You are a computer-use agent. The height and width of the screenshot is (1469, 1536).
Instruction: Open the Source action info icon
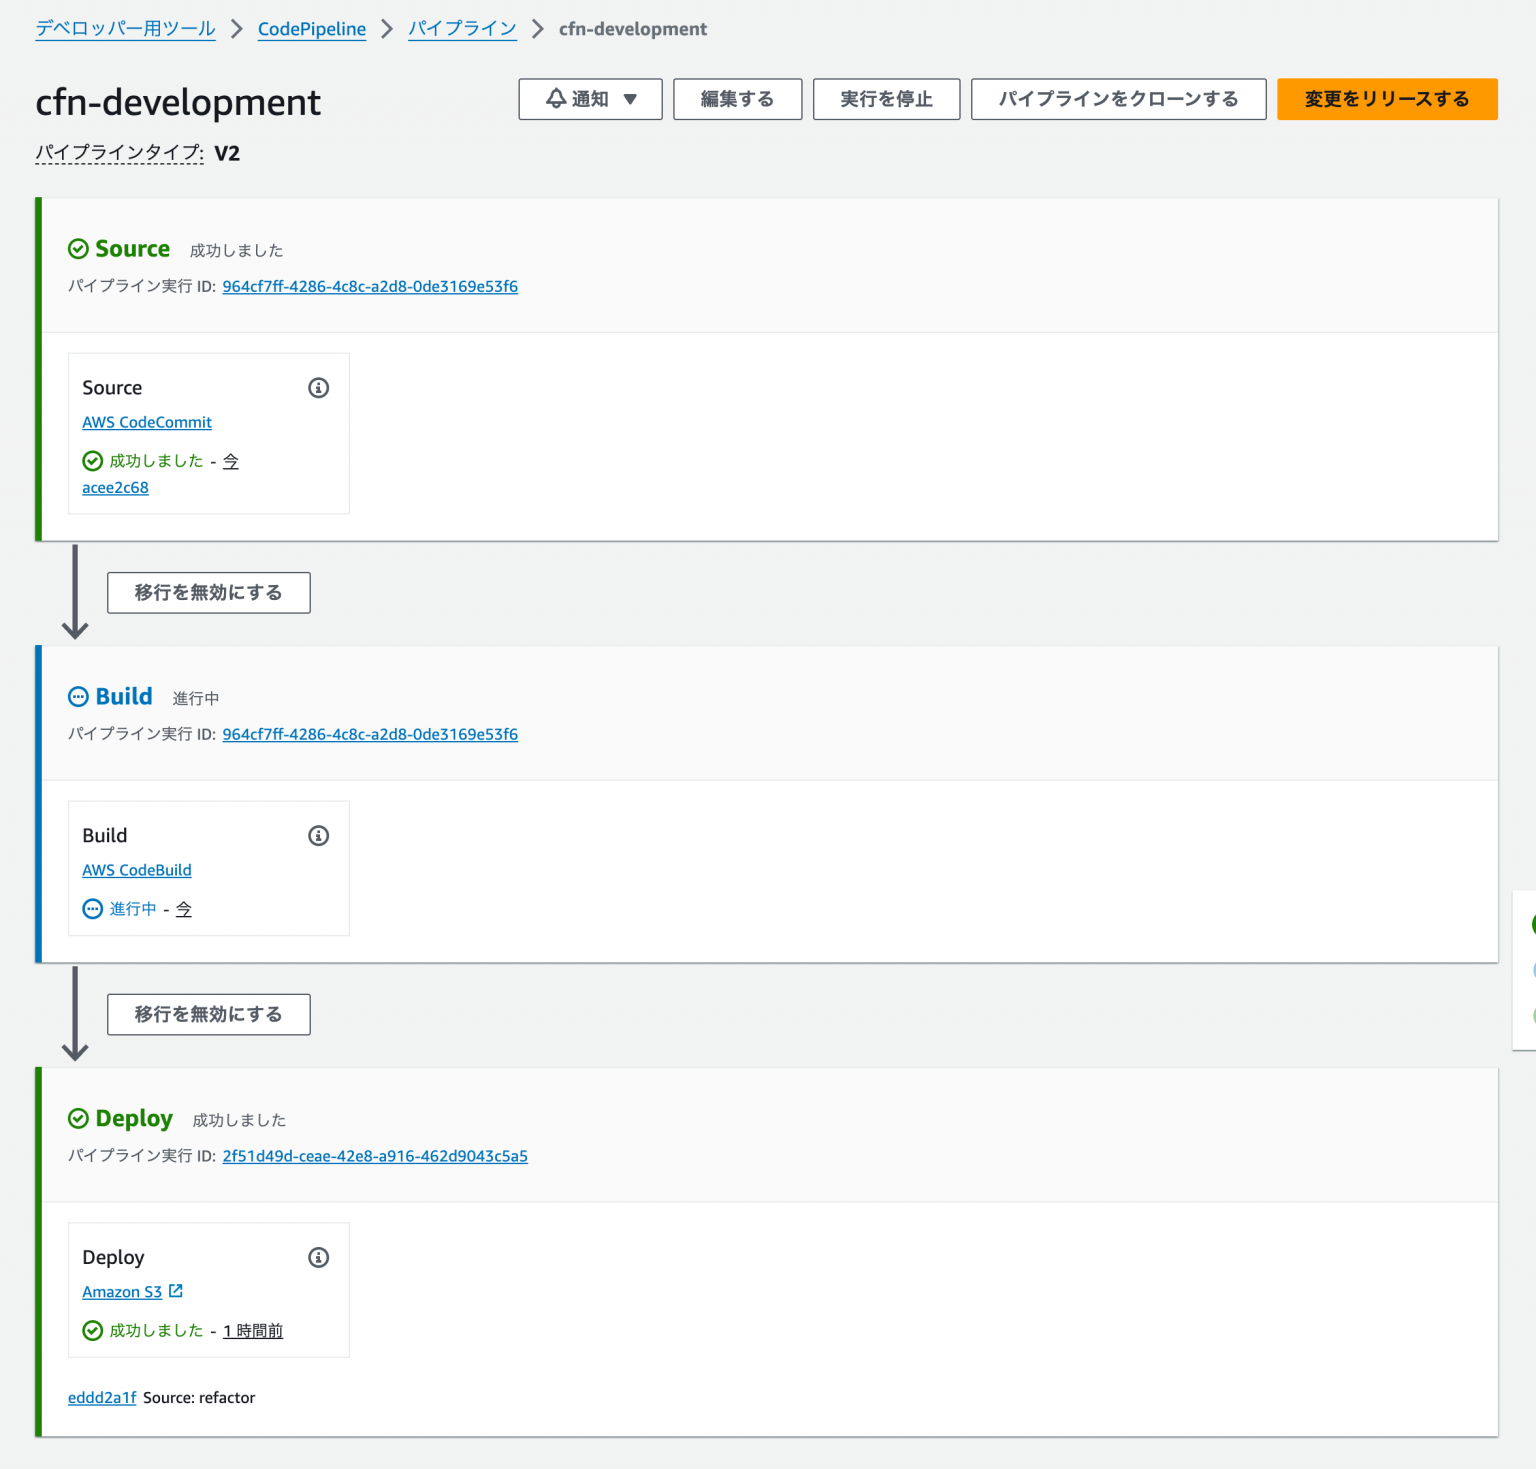318,388
